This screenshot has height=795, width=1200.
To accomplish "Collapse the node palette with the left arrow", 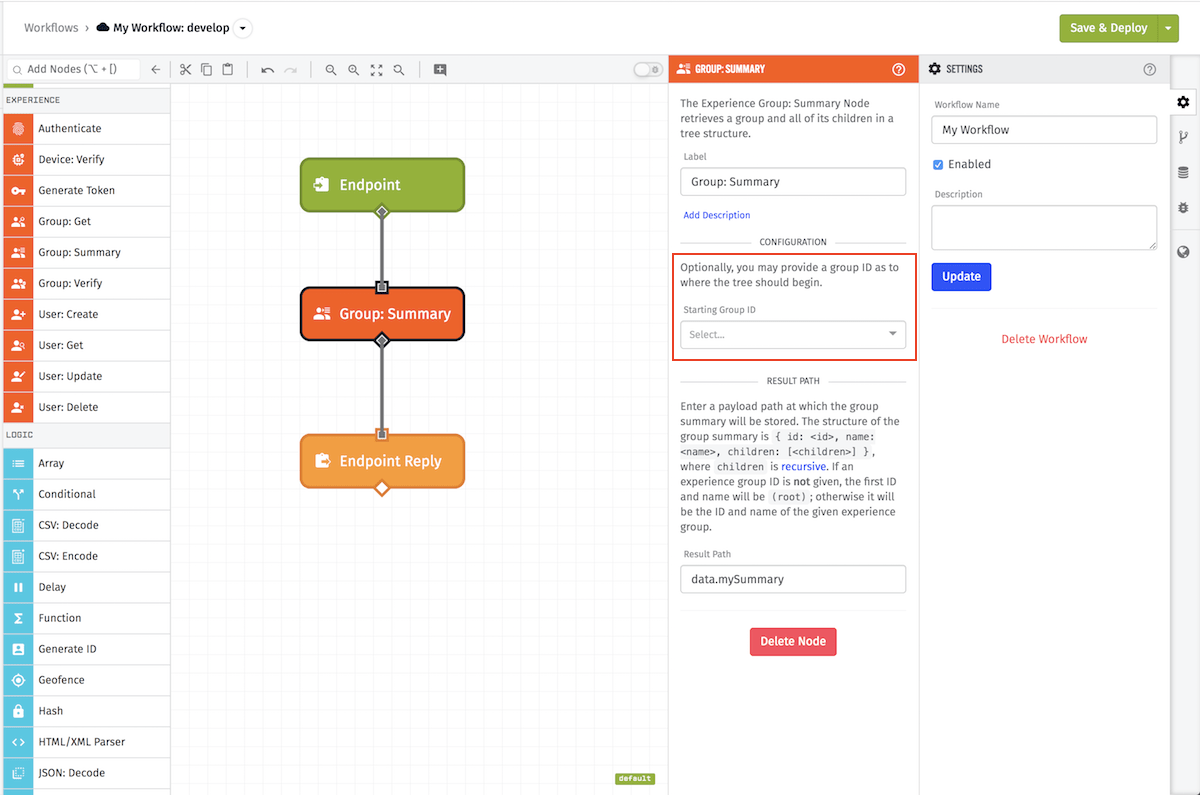I will click(x=155, y=70).
